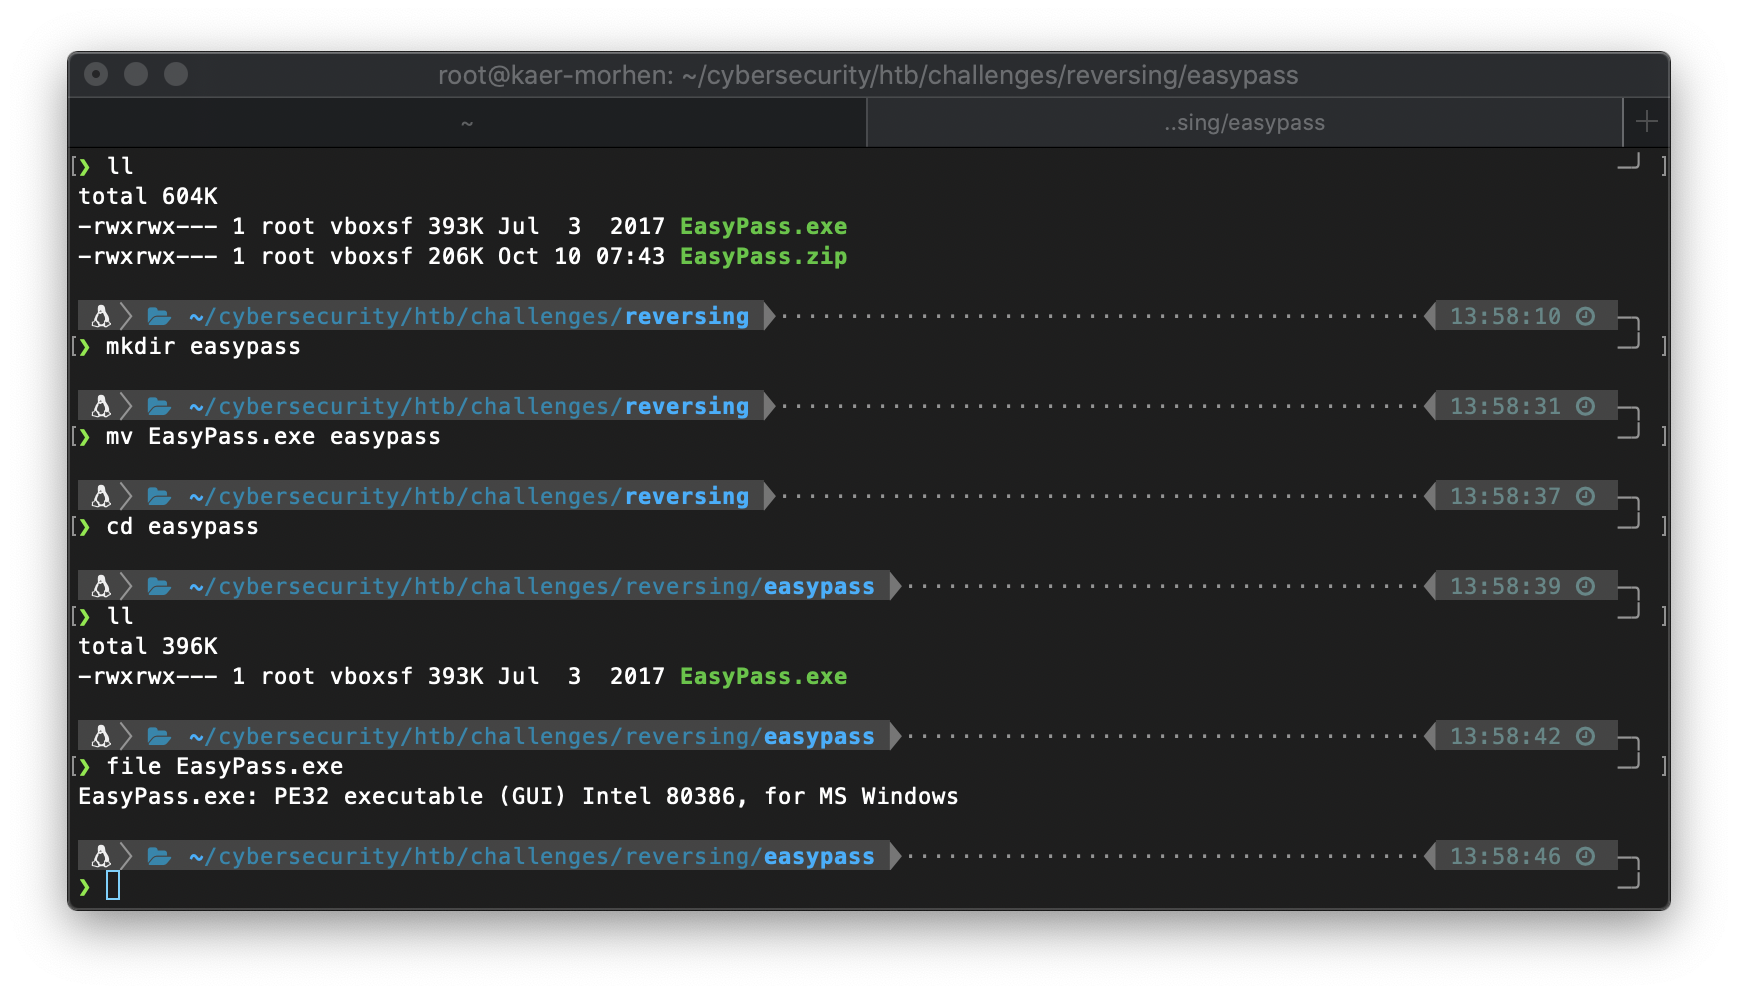Click the clock icon next to 13:58:31
Screen dimensions: 1738x994
[x=1585, y=406]
